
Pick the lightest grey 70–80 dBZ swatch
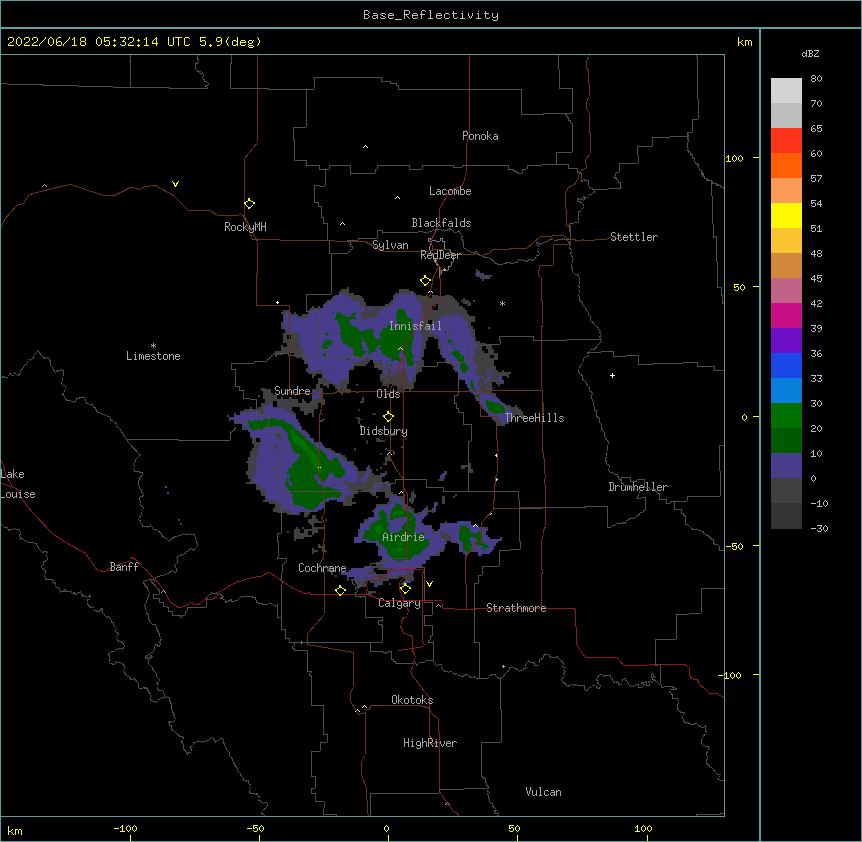786,91
